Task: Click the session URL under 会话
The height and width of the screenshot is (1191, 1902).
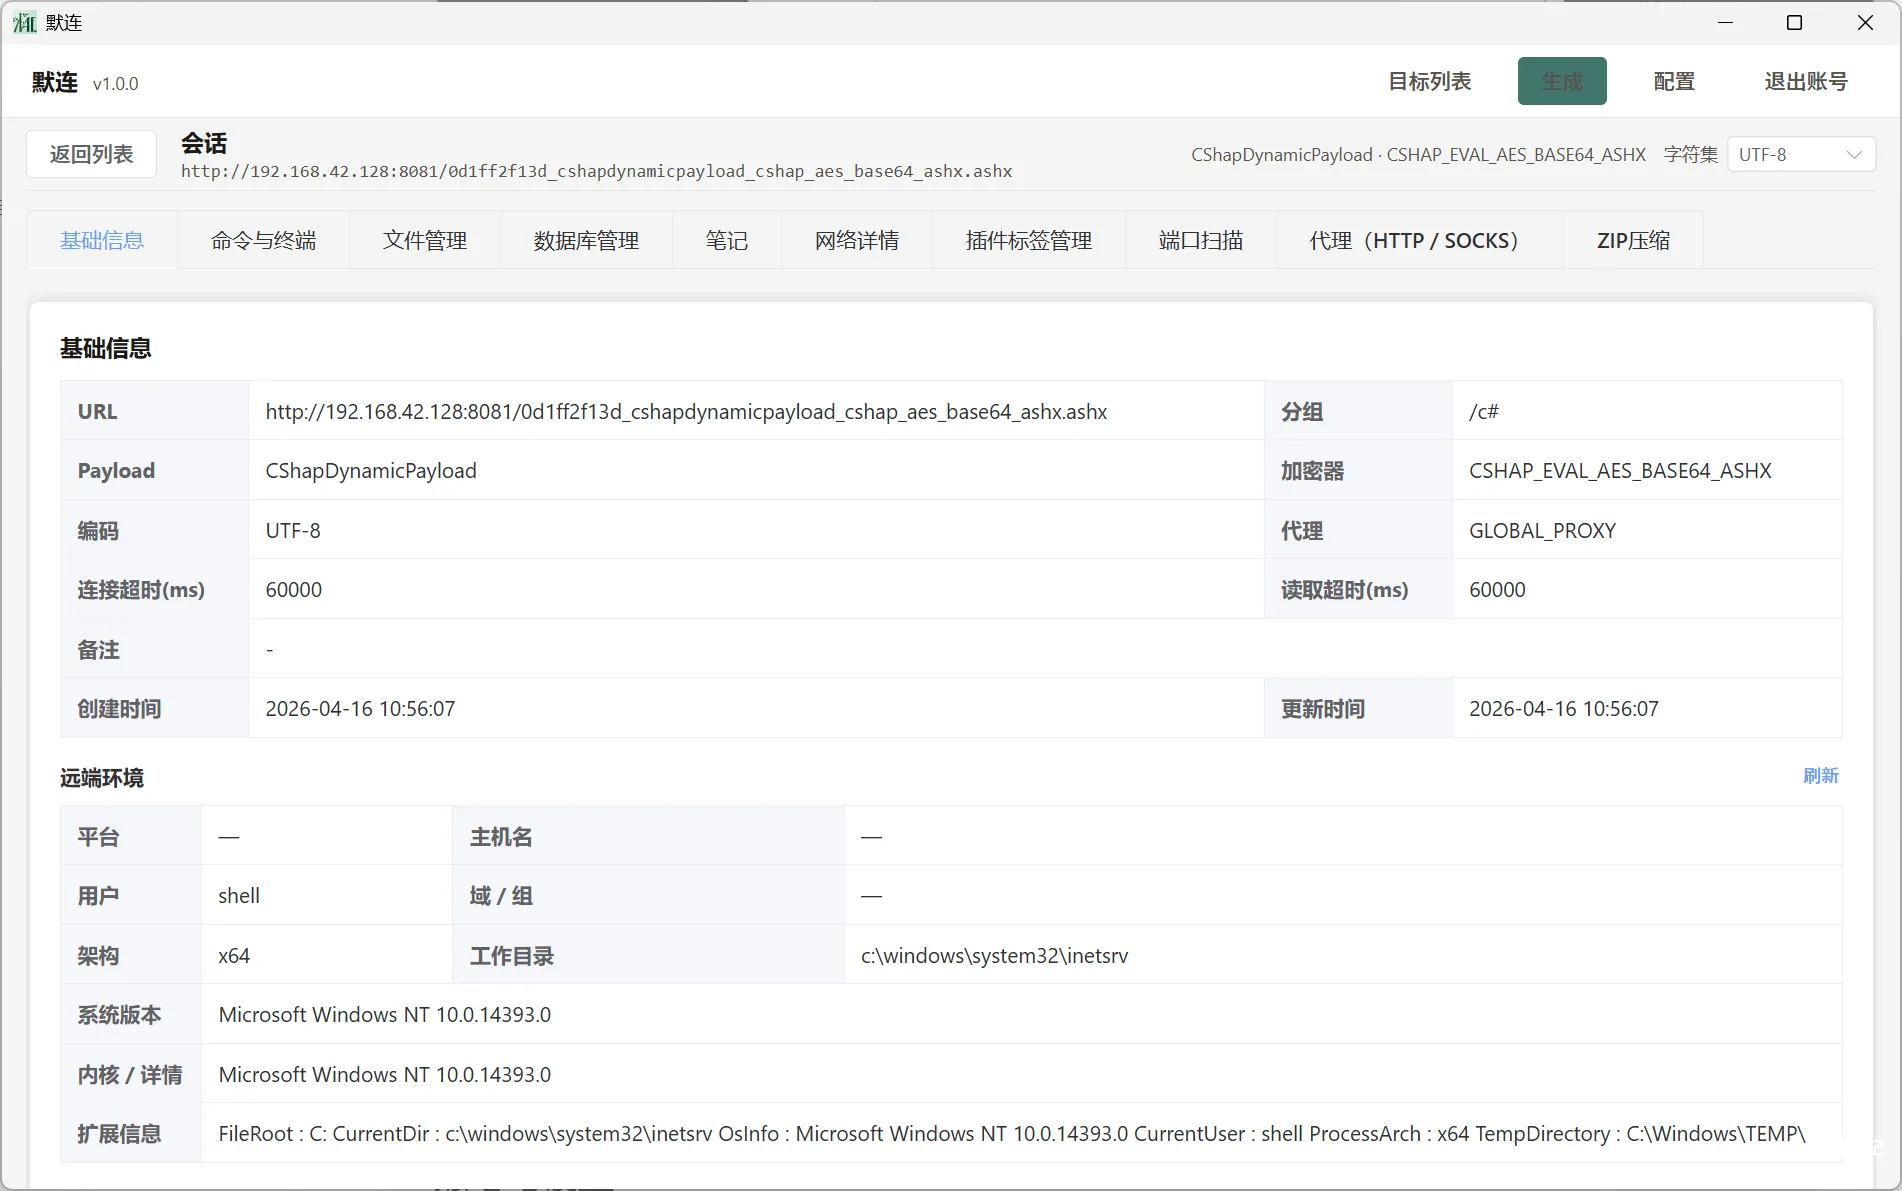Action: [x=596, y=170]
